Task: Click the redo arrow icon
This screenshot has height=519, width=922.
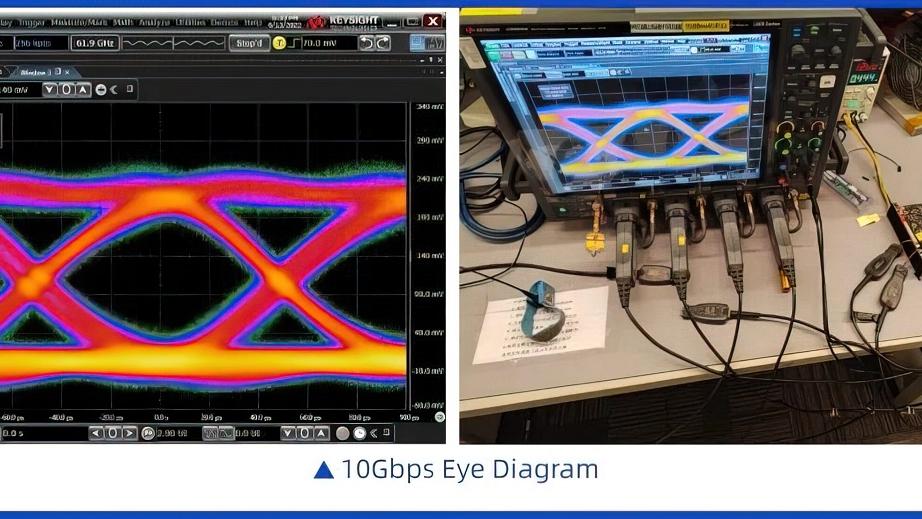Action: (x=383, y=43)
